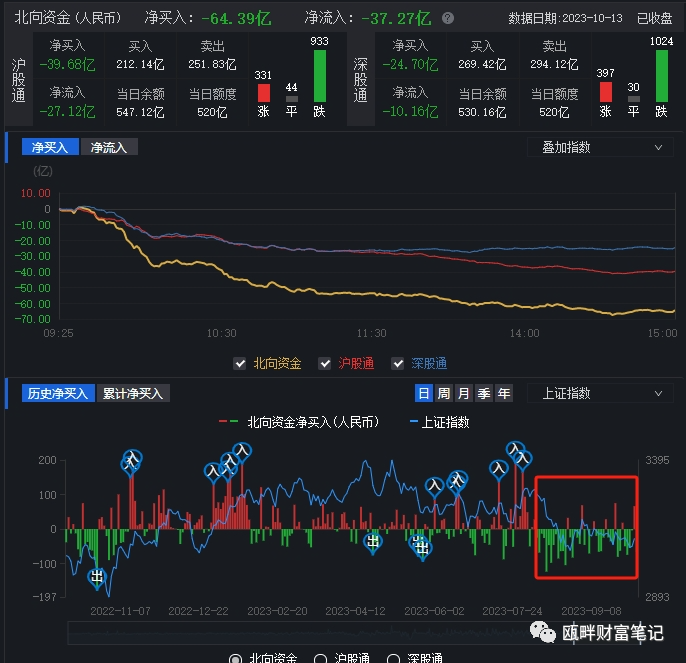Switch to the 净买入 chart tab
The image size is (686, 663).
coord(50,147)
